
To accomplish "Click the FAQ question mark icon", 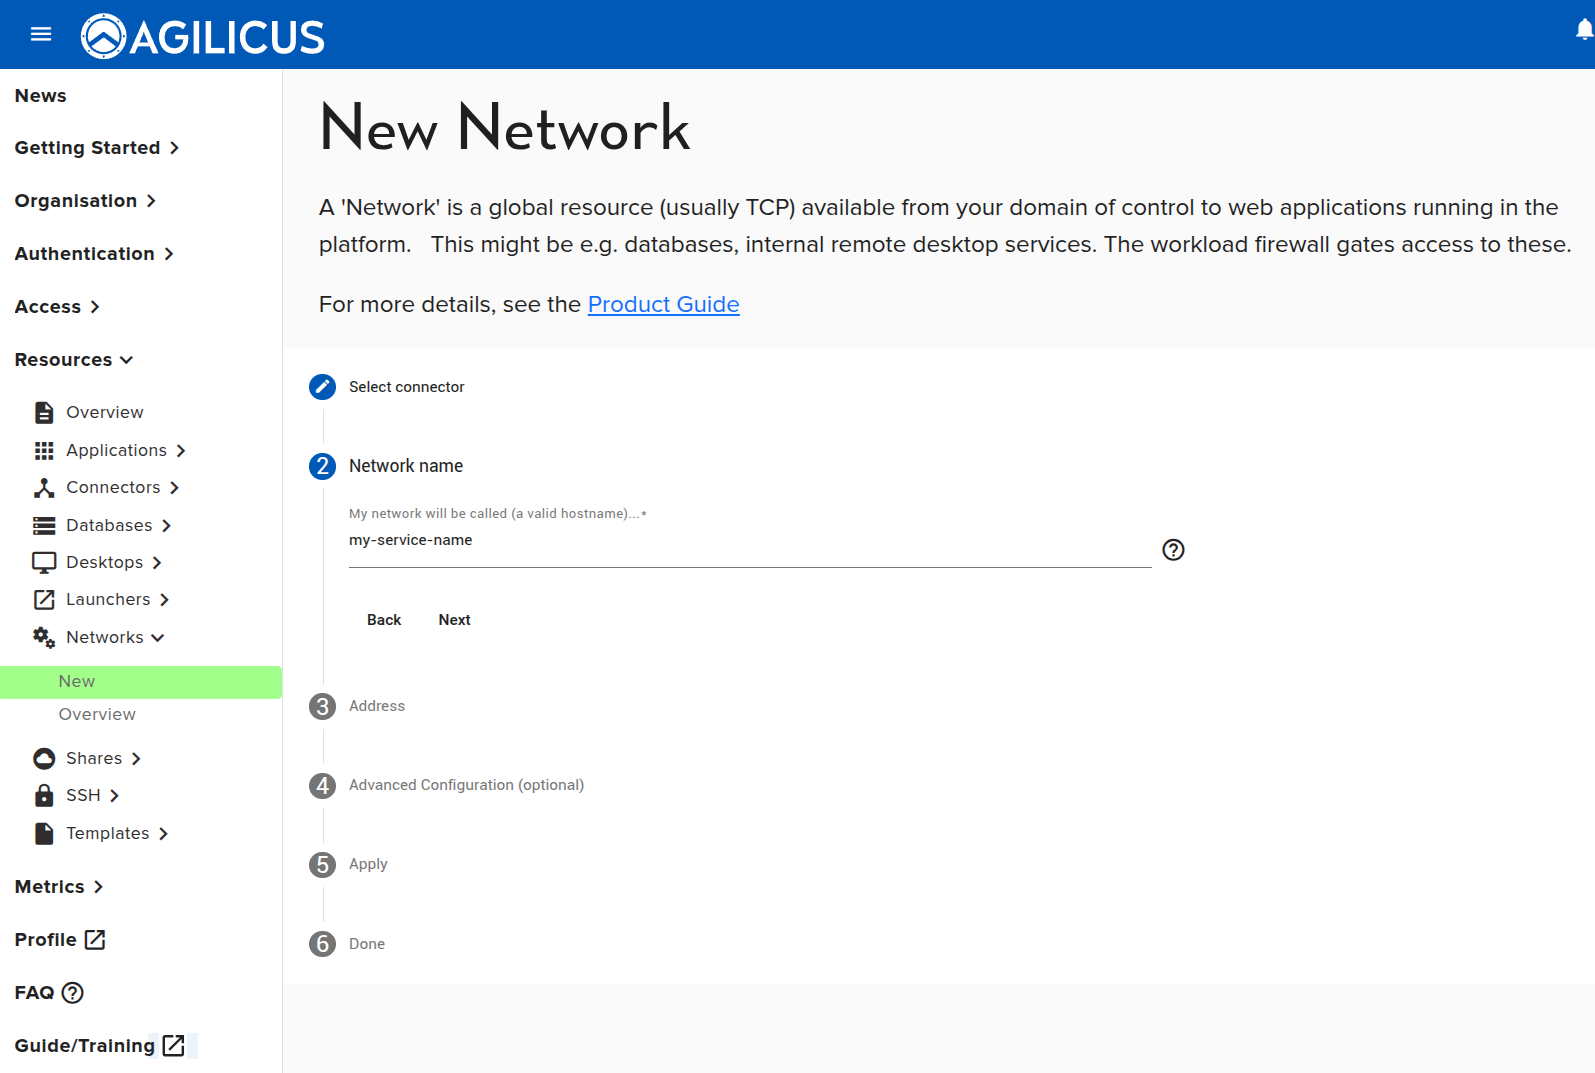I will coord(73,993).
